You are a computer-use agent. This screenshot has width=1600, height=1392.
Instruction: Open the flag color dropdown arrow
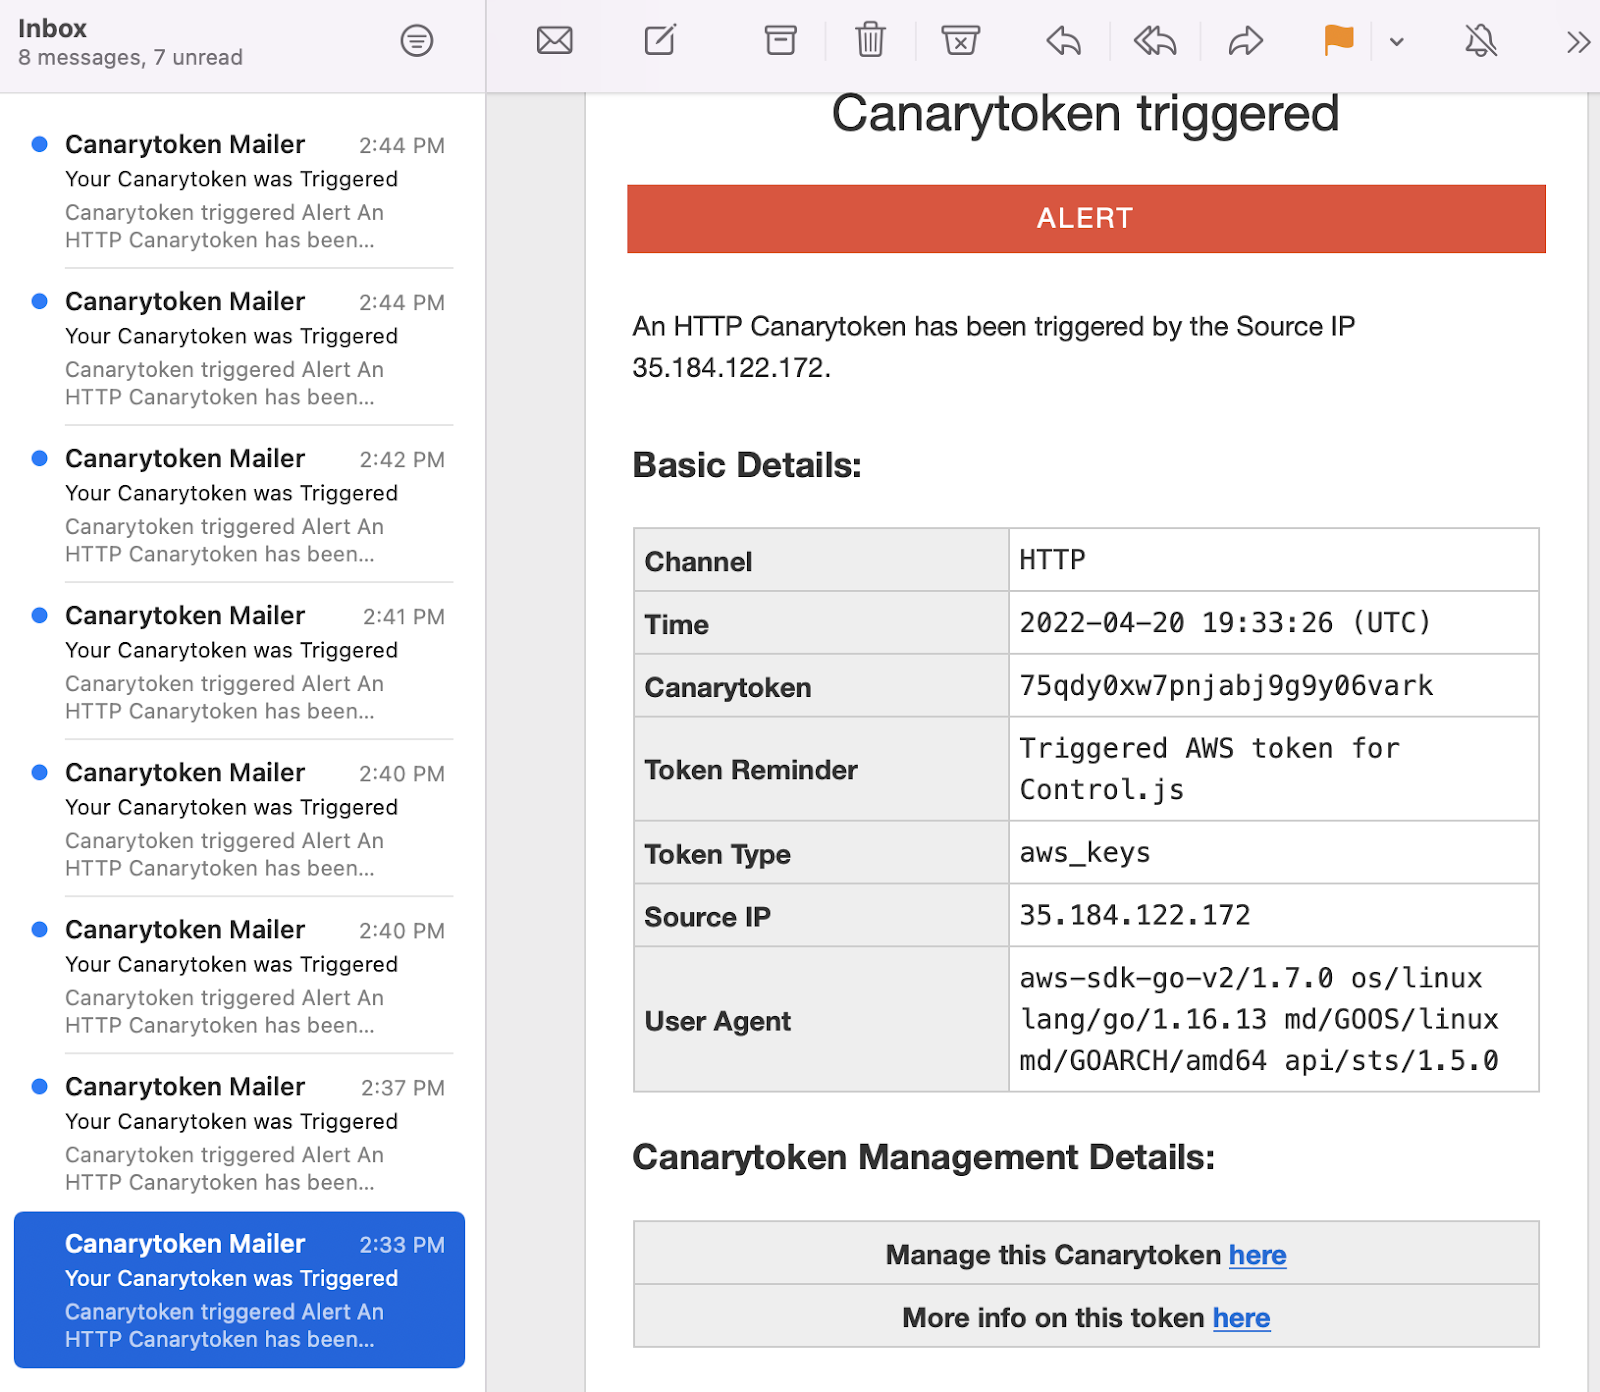point(1397,42)
